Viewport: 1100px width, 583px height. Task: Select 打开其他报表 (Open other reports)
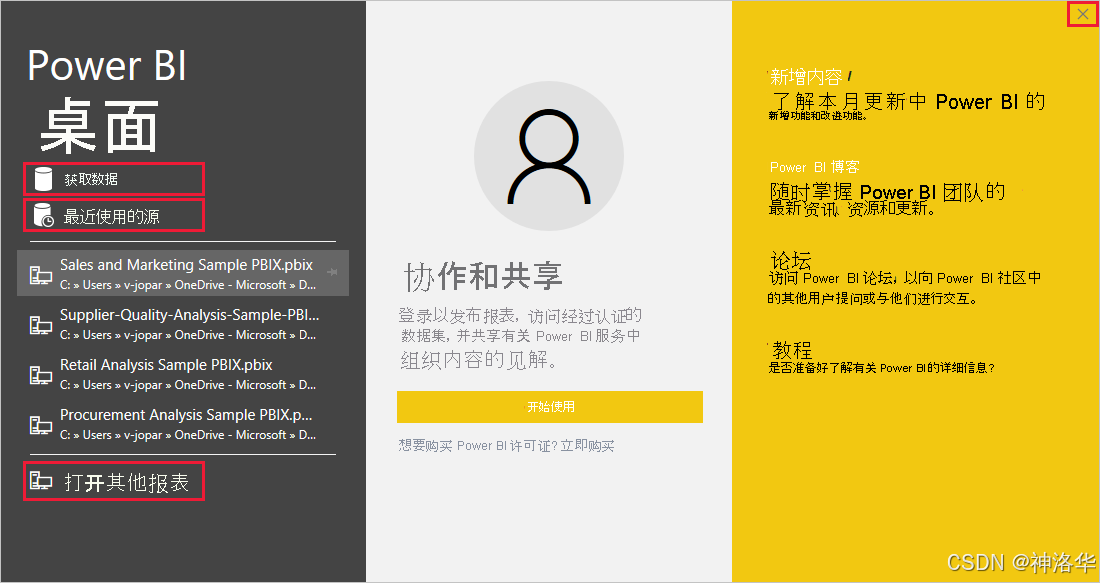tap(114, 481)
